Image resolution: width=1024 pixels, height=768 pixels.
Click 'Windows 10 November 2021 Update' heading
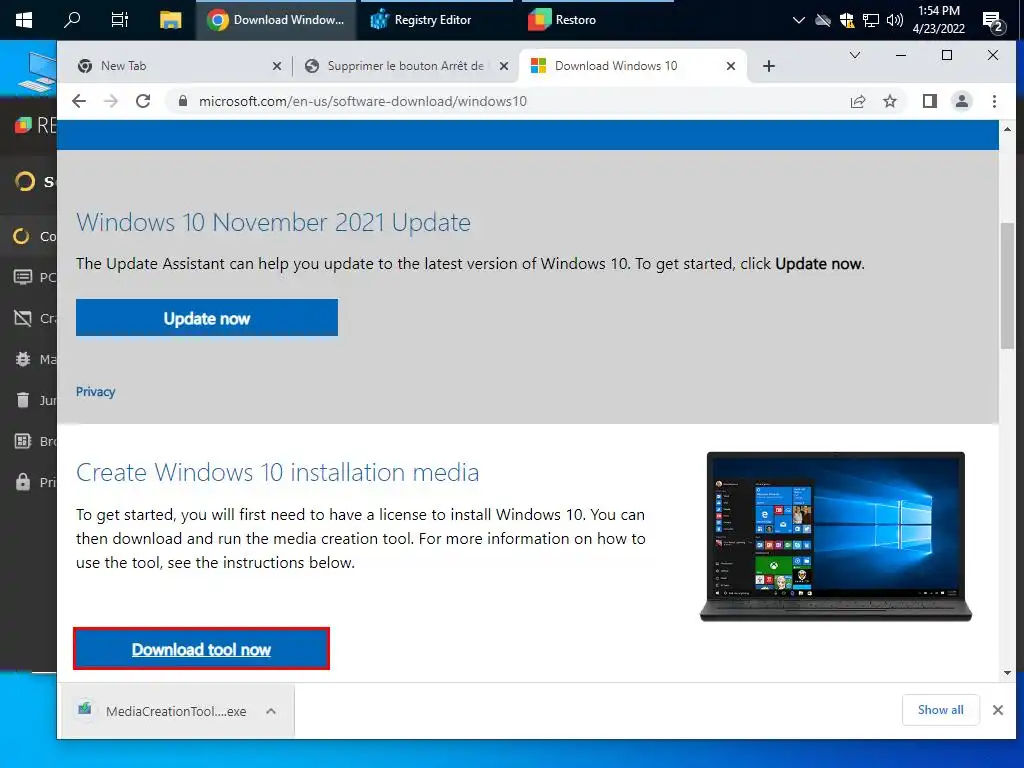click(273, 222)
